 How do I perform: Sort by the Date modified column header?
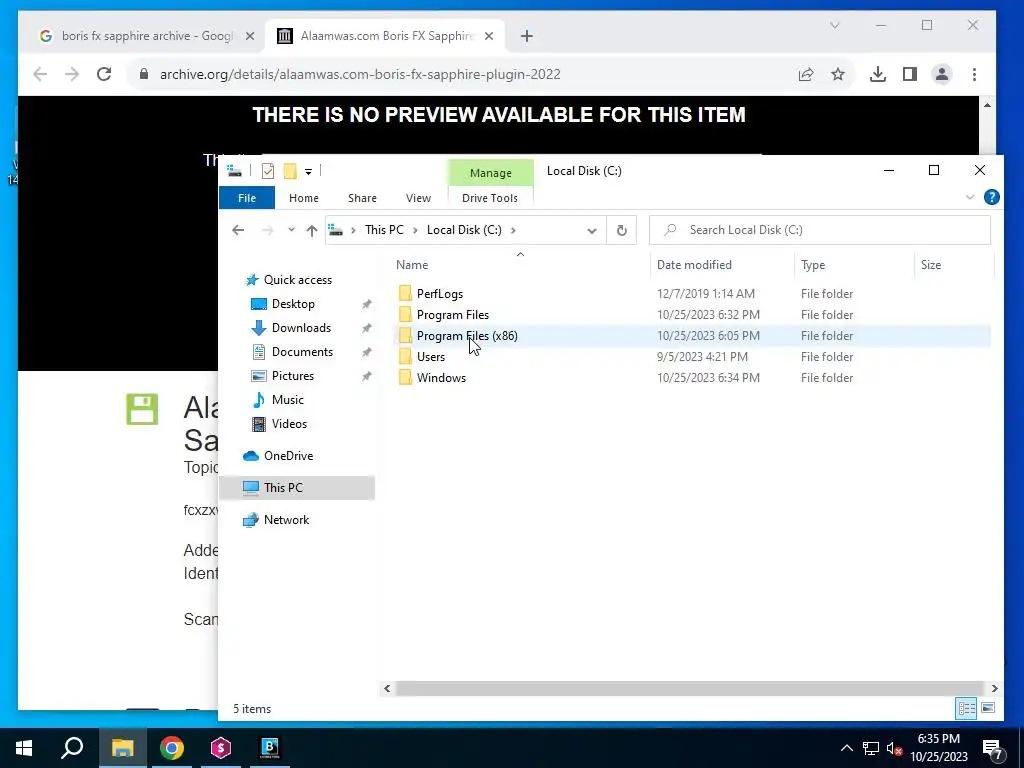694,264
